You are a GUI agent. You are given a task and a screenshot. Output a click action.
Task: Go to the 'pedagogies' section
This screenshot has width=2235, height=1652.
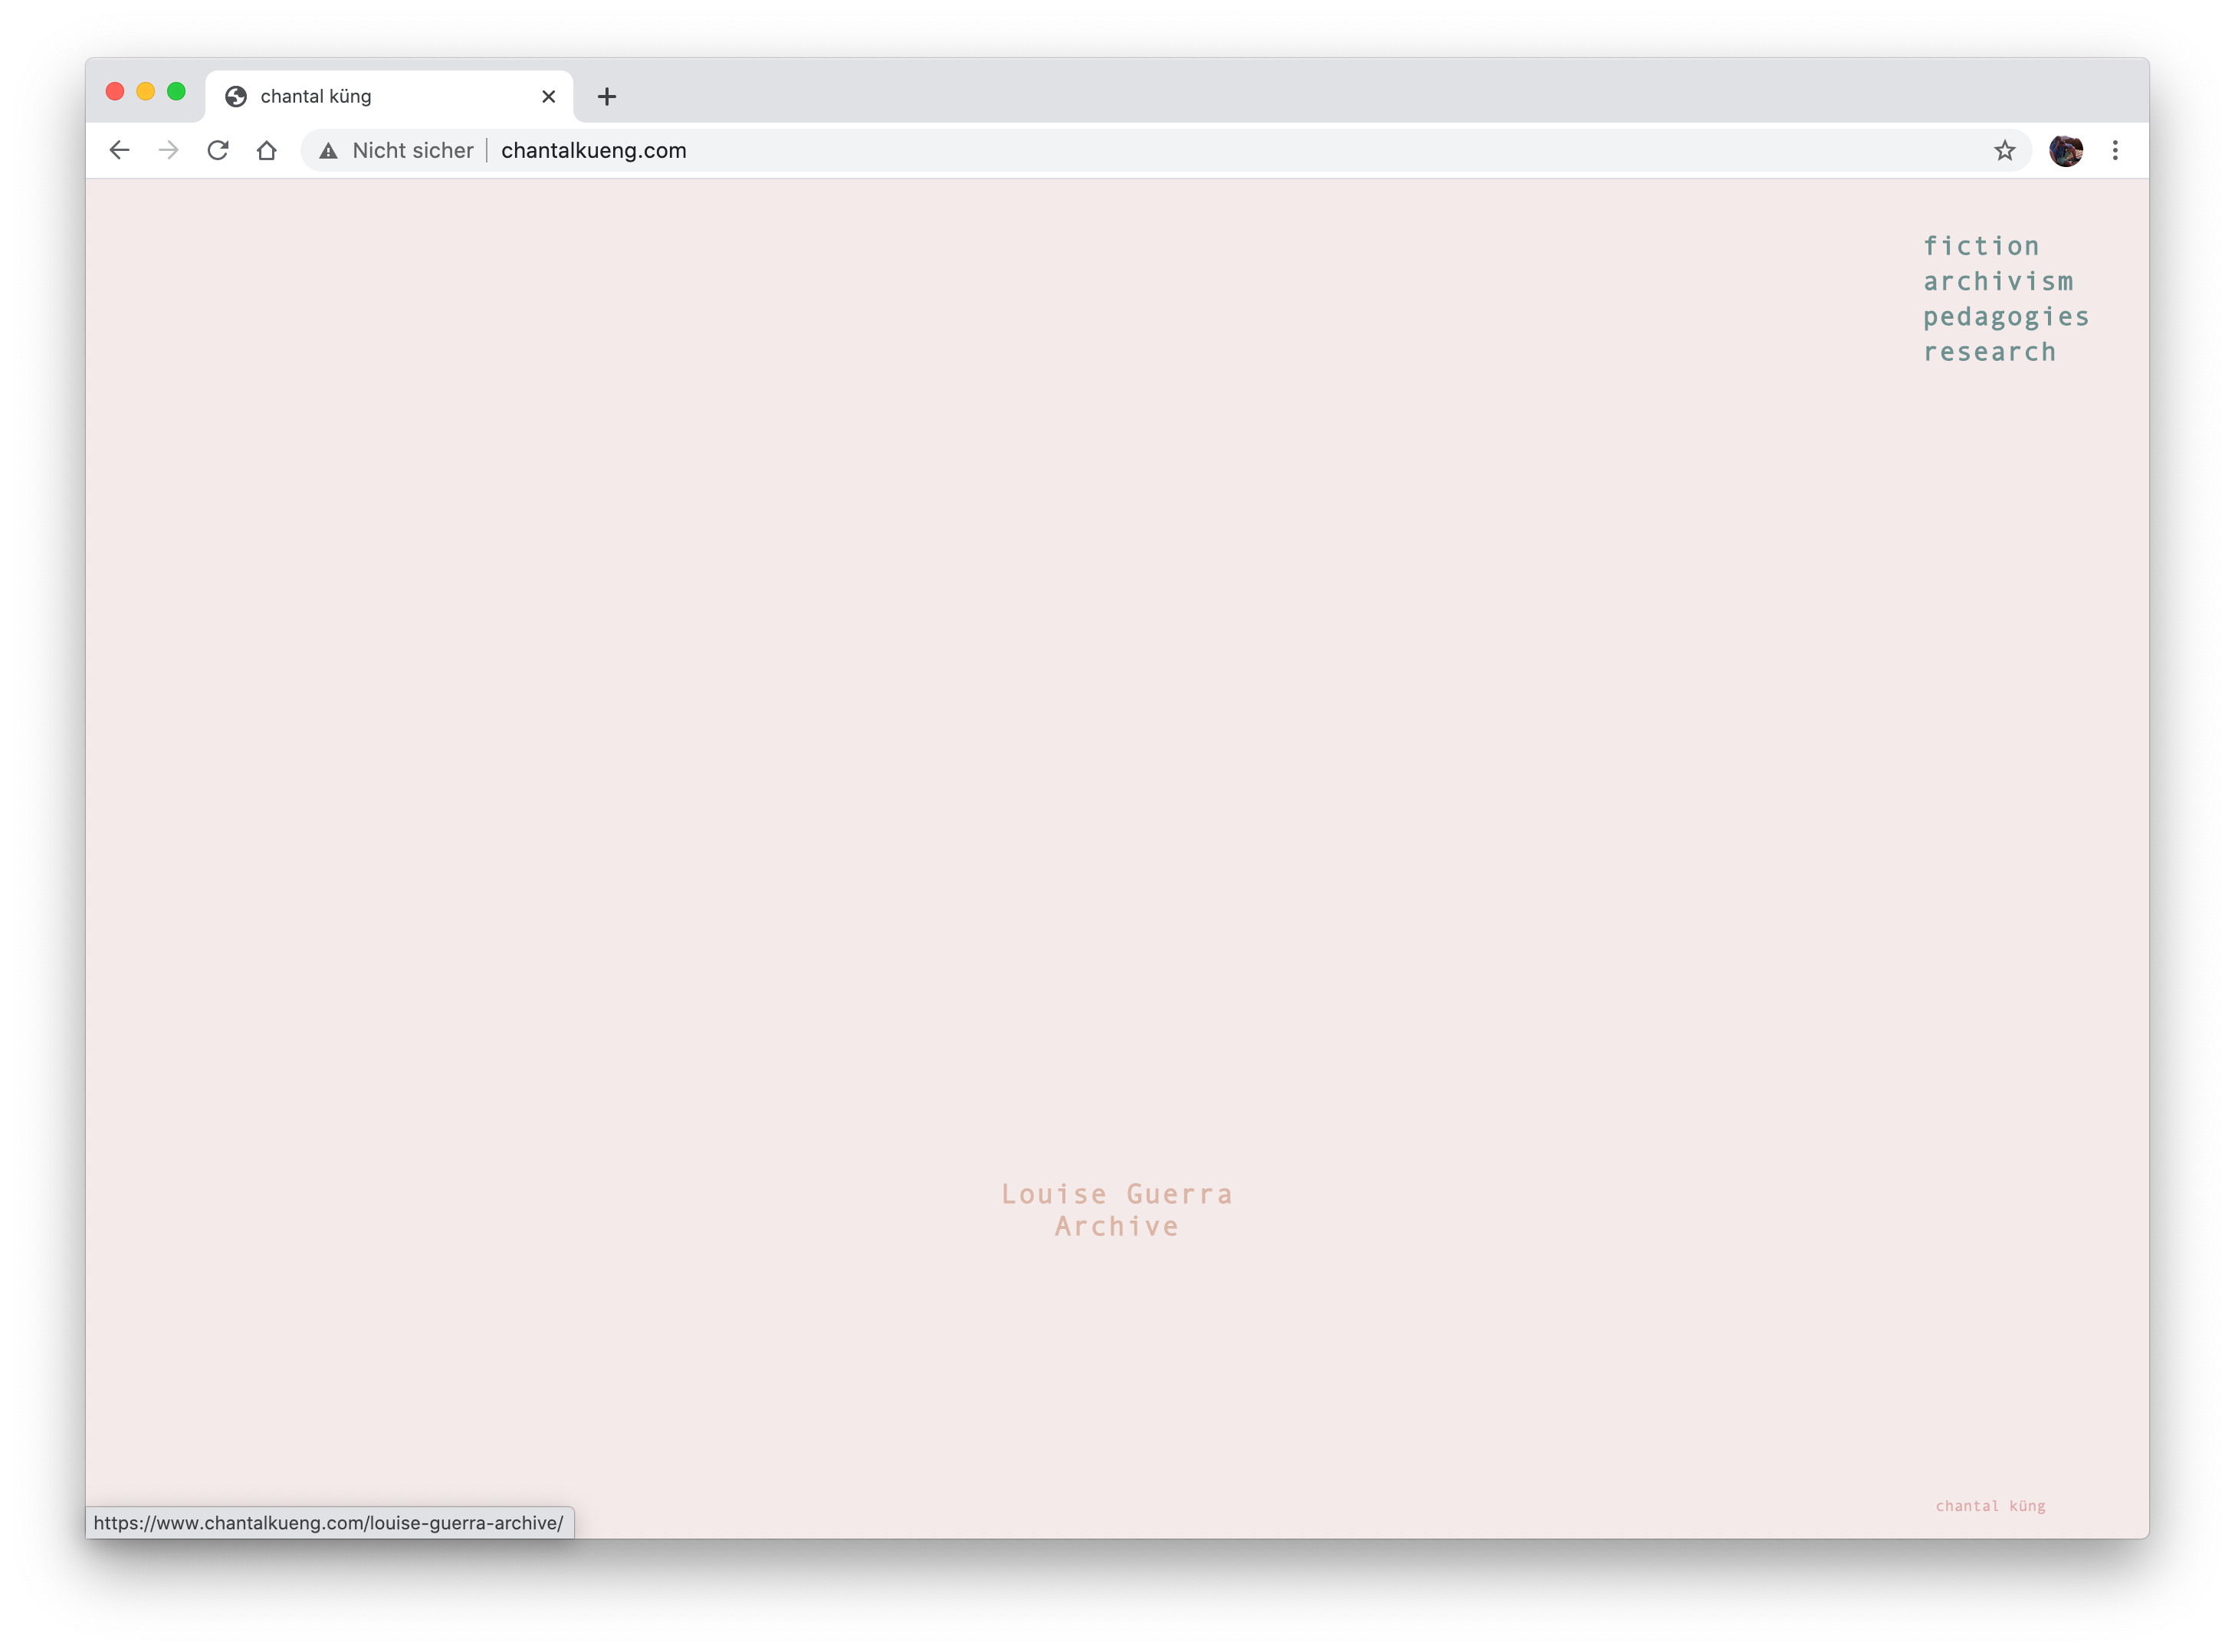point(2005,317)
